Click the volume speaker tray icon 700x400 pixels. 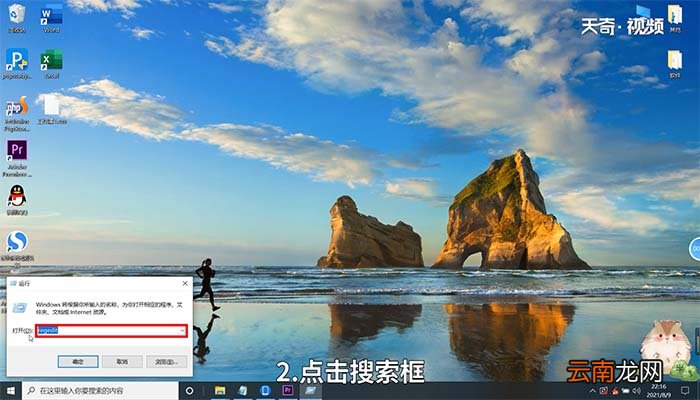pyautogui.click(x=637, y=391)
